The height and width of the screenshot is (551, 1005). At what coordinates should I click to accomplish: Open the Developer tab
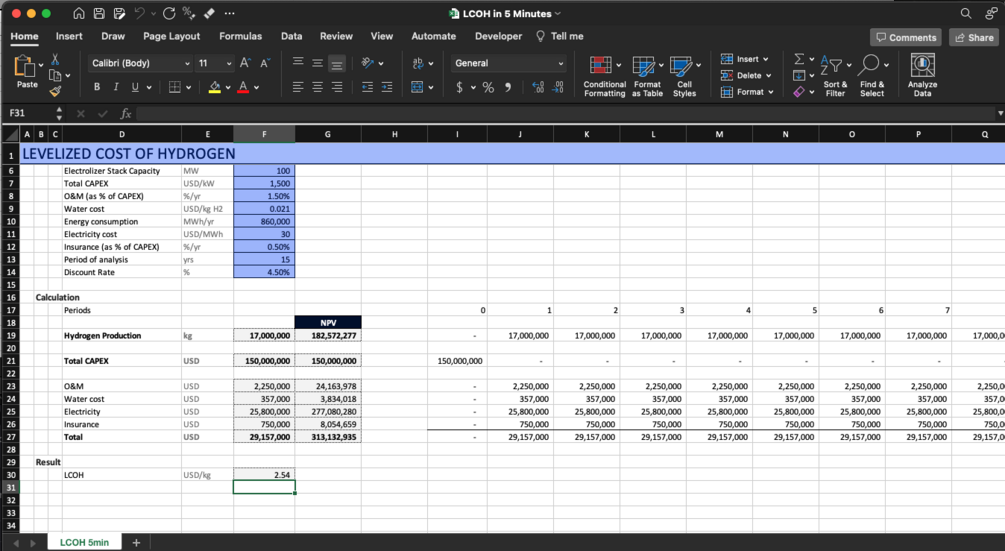pyautogui.click(x=498, y=37)
